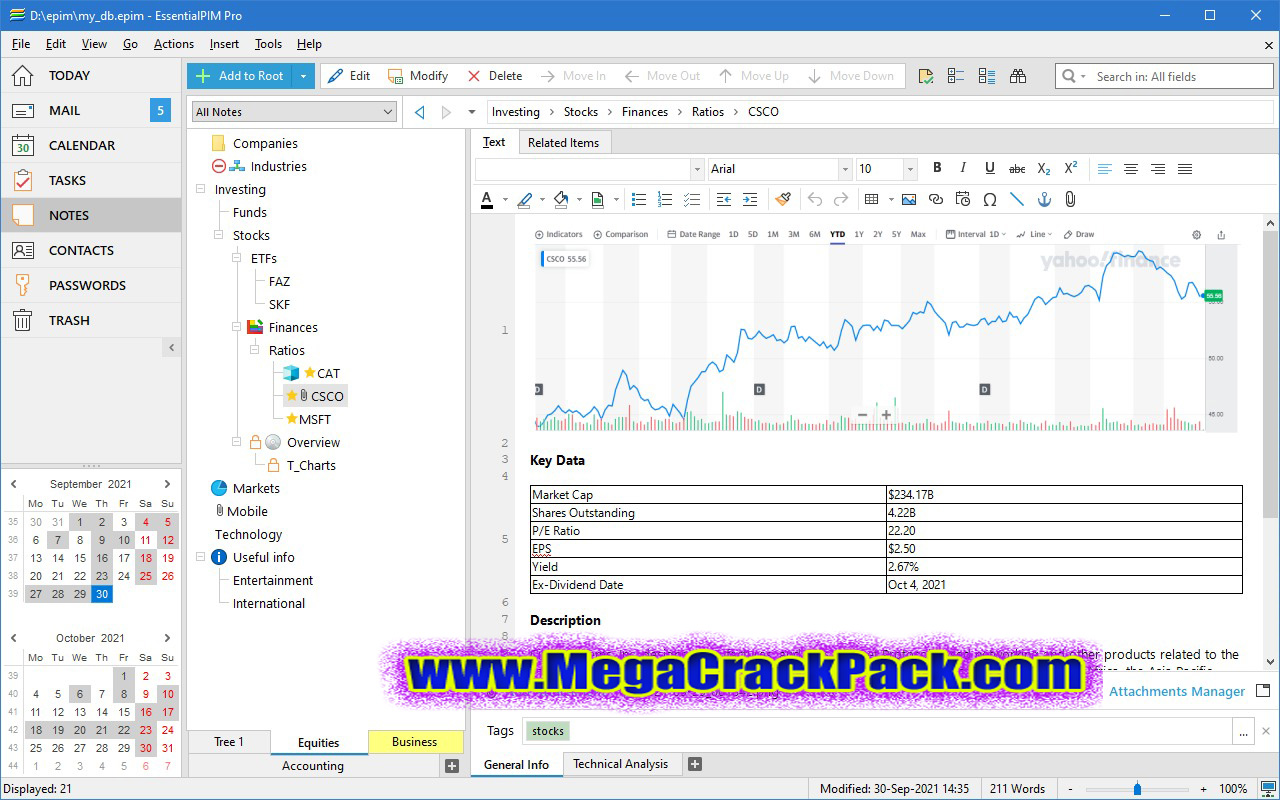Click the collapse all tree icon
The image size is (1280, 800).
point(956,76)
